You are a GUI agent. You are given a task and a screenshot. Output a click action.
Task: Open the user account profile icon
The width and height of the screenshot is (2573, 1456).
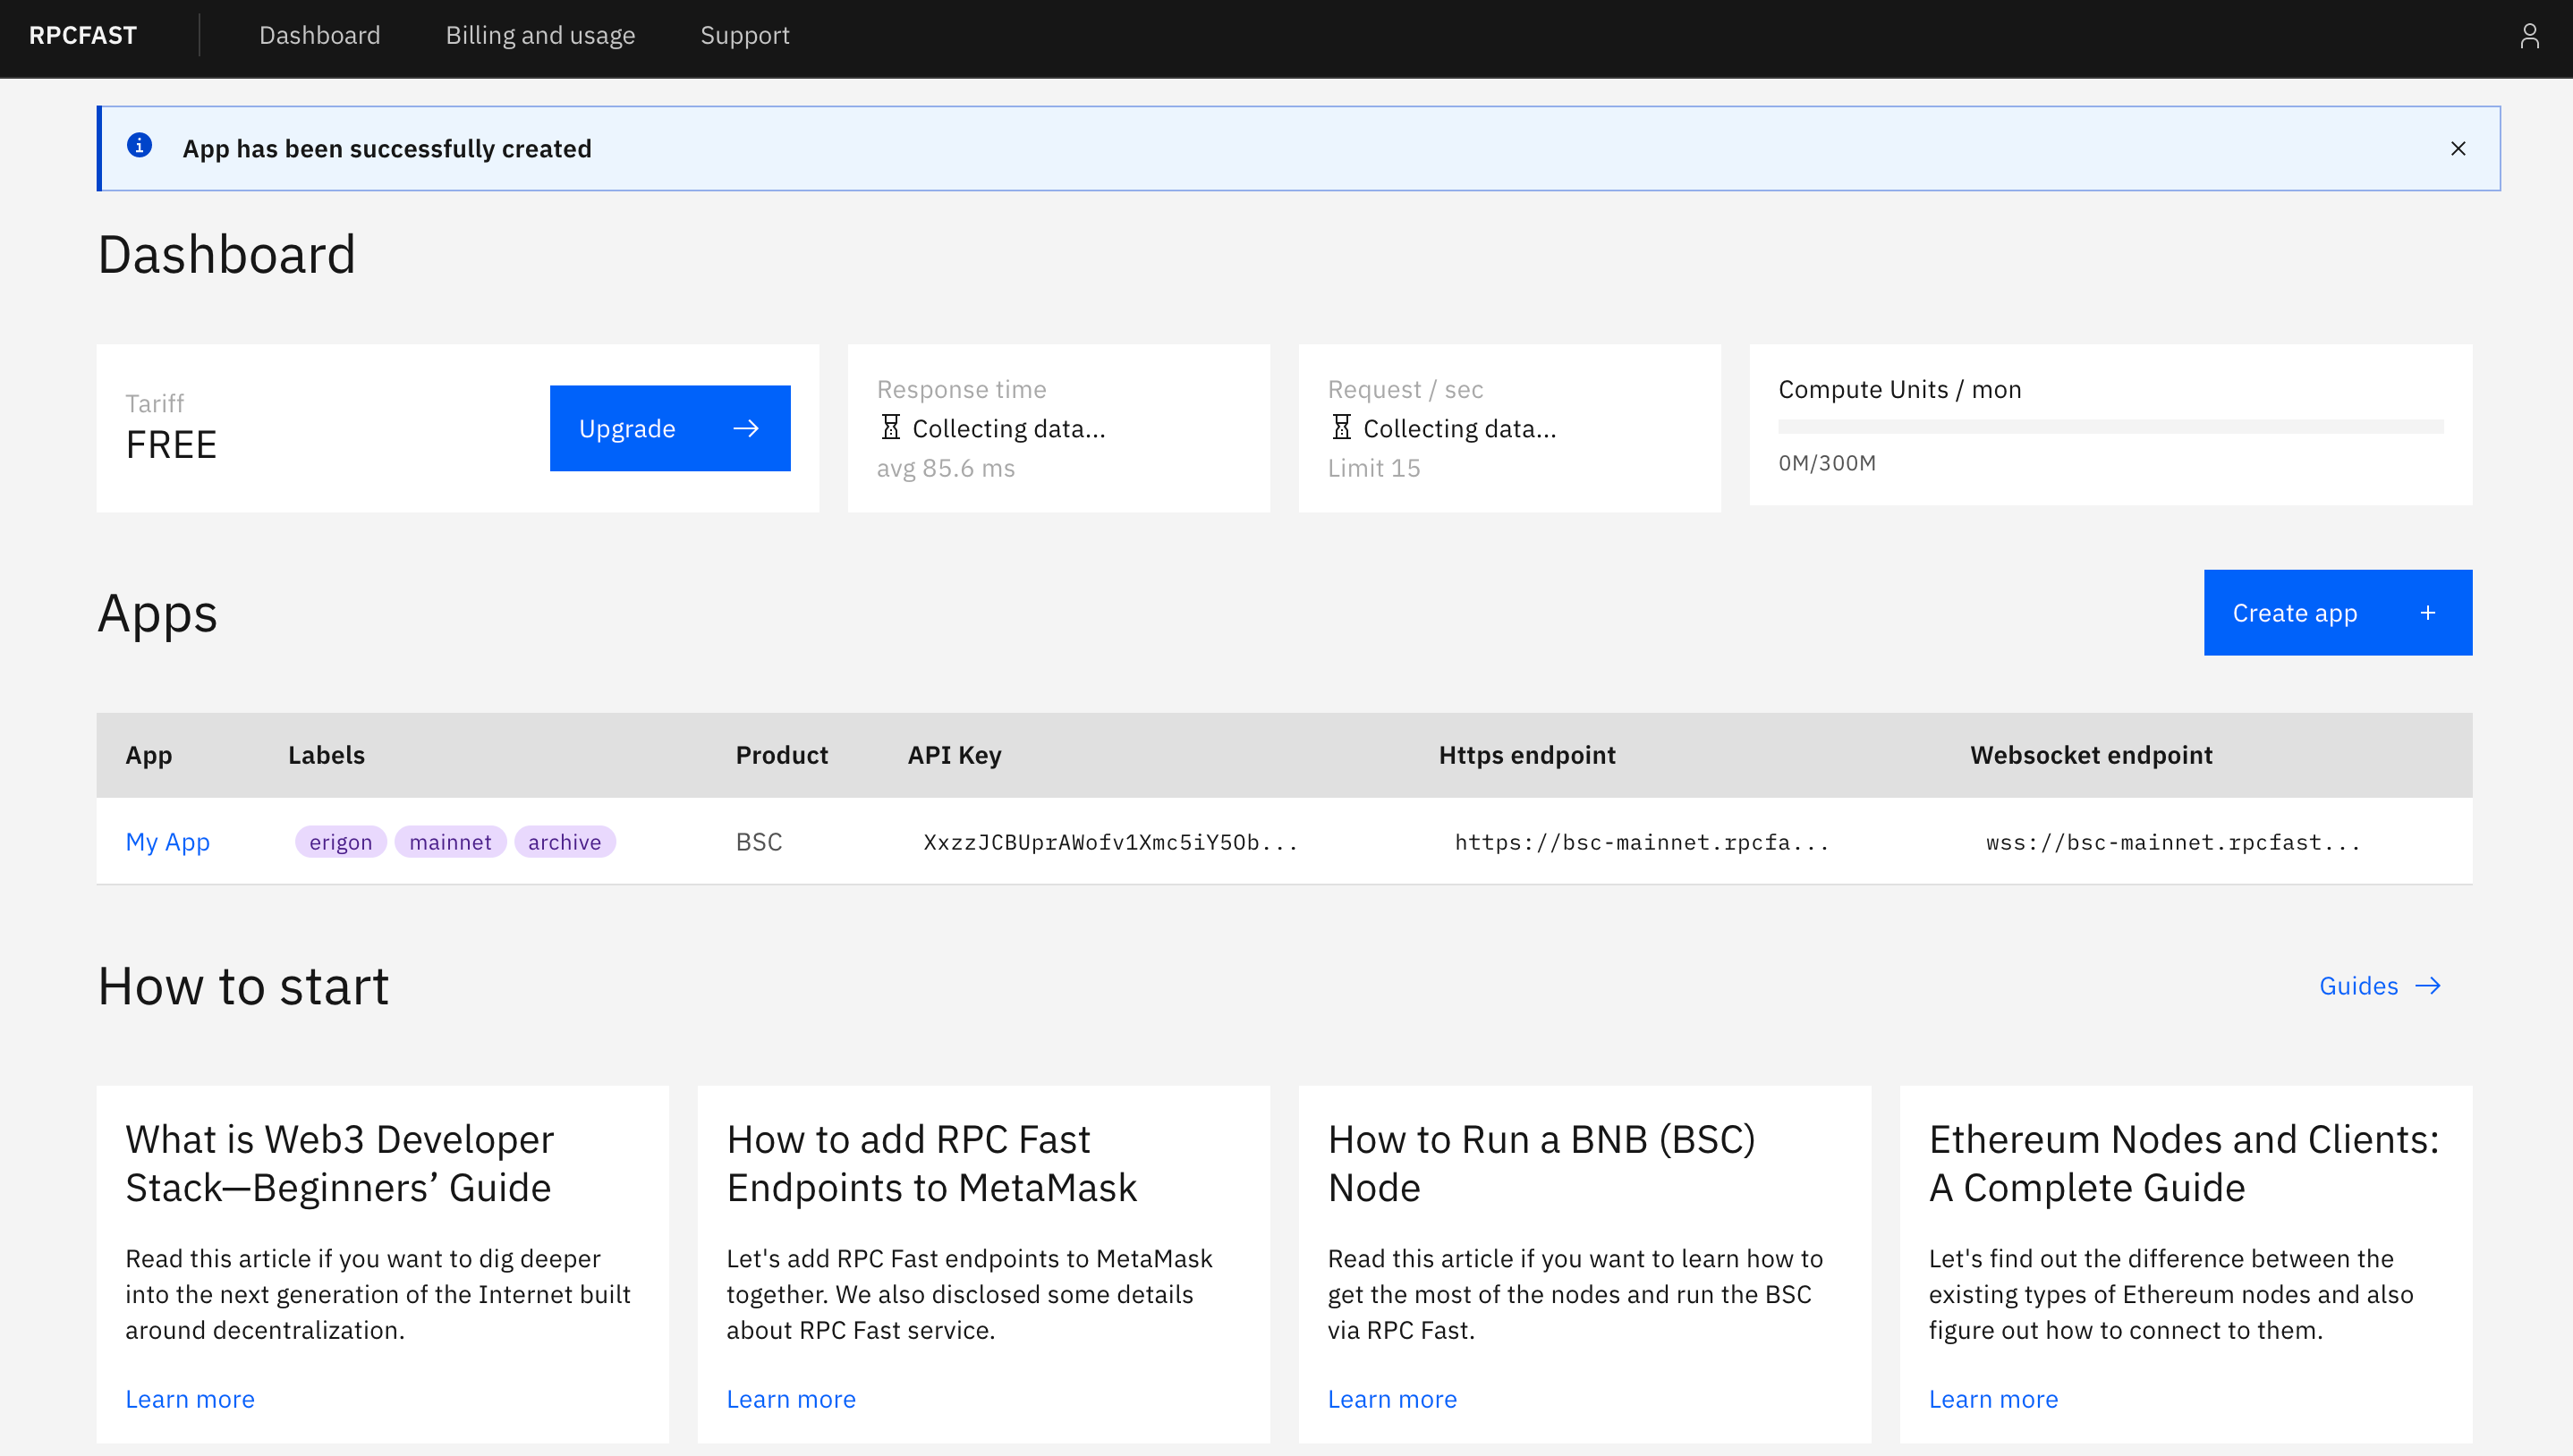tap(2530, 35)
